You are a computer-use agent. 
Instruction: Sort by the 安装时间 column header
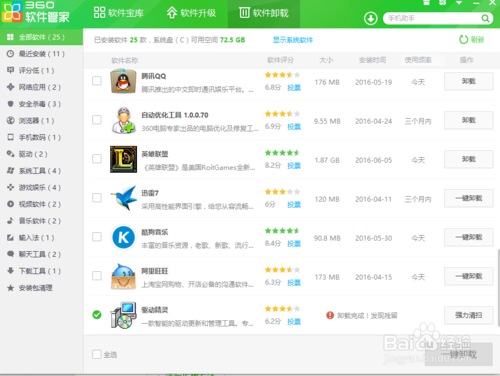(x=372, y=60)
